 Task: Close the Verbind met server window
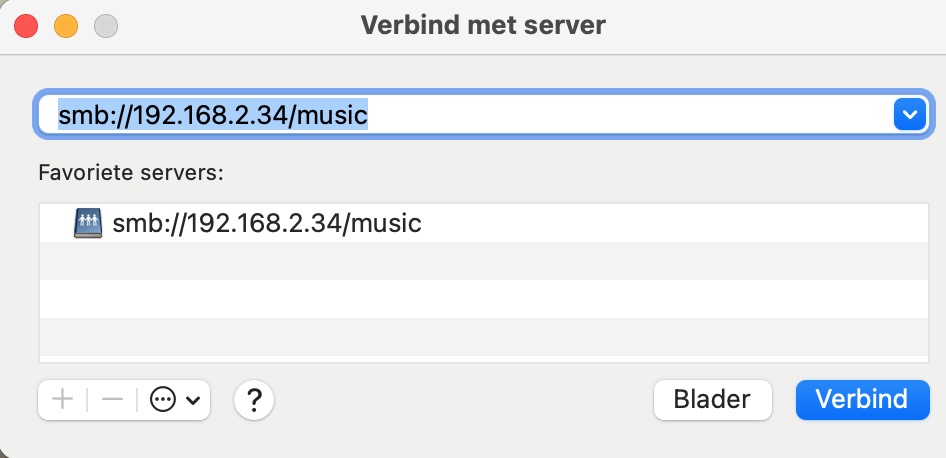click(x=26, y=27)
